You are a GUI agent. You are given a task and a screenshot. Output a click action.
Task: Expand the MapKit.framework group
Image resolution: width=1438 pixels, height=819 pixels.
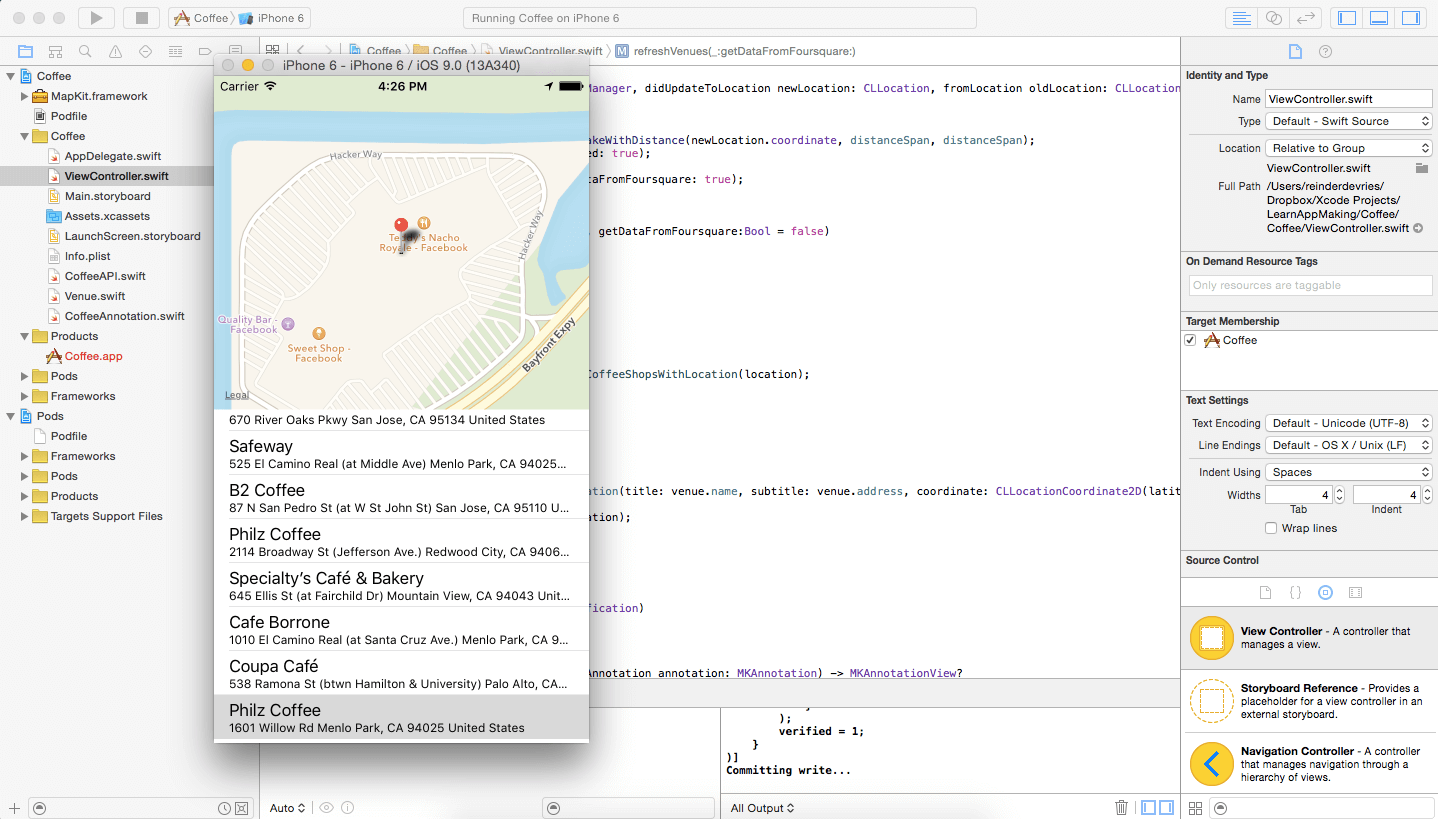25,96
